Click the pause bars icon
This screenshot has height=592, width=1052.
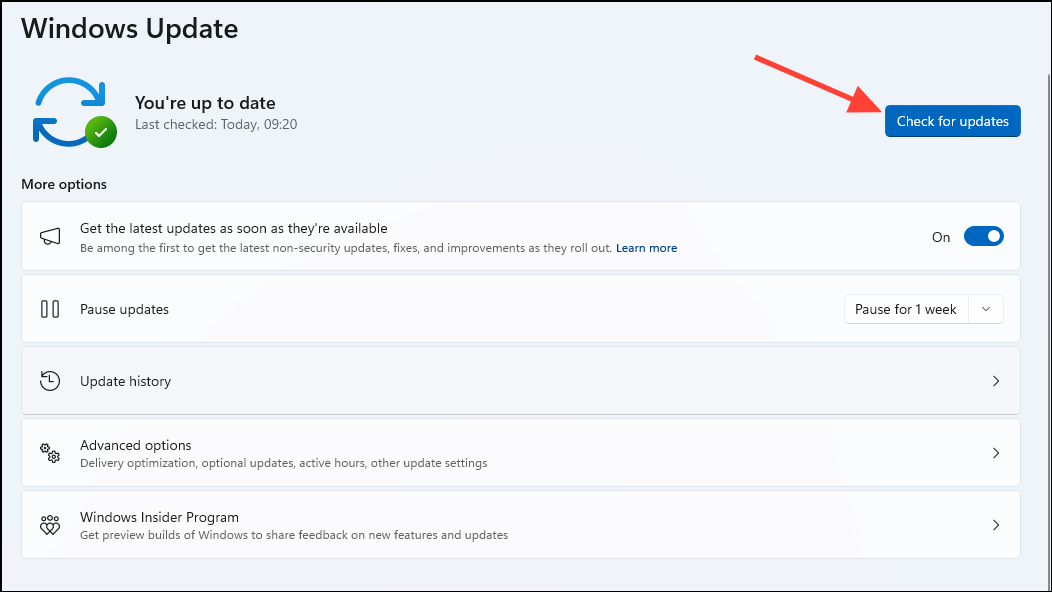click(x=50, y=309)
